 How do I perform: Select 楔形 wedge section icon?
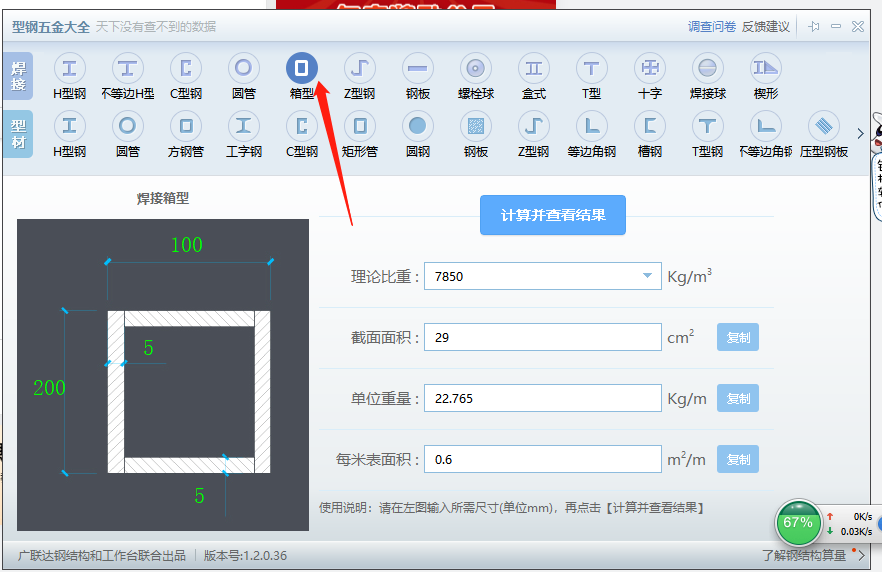[766, 69]
